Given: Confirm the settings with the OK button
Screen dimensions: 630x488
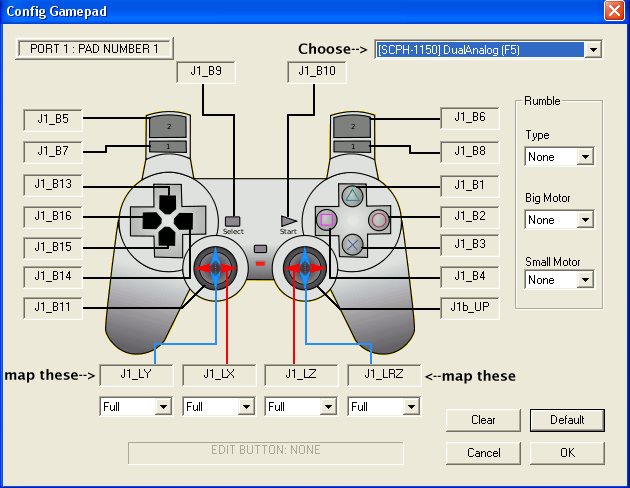Looking at the screenshot, I should (567, 453).
